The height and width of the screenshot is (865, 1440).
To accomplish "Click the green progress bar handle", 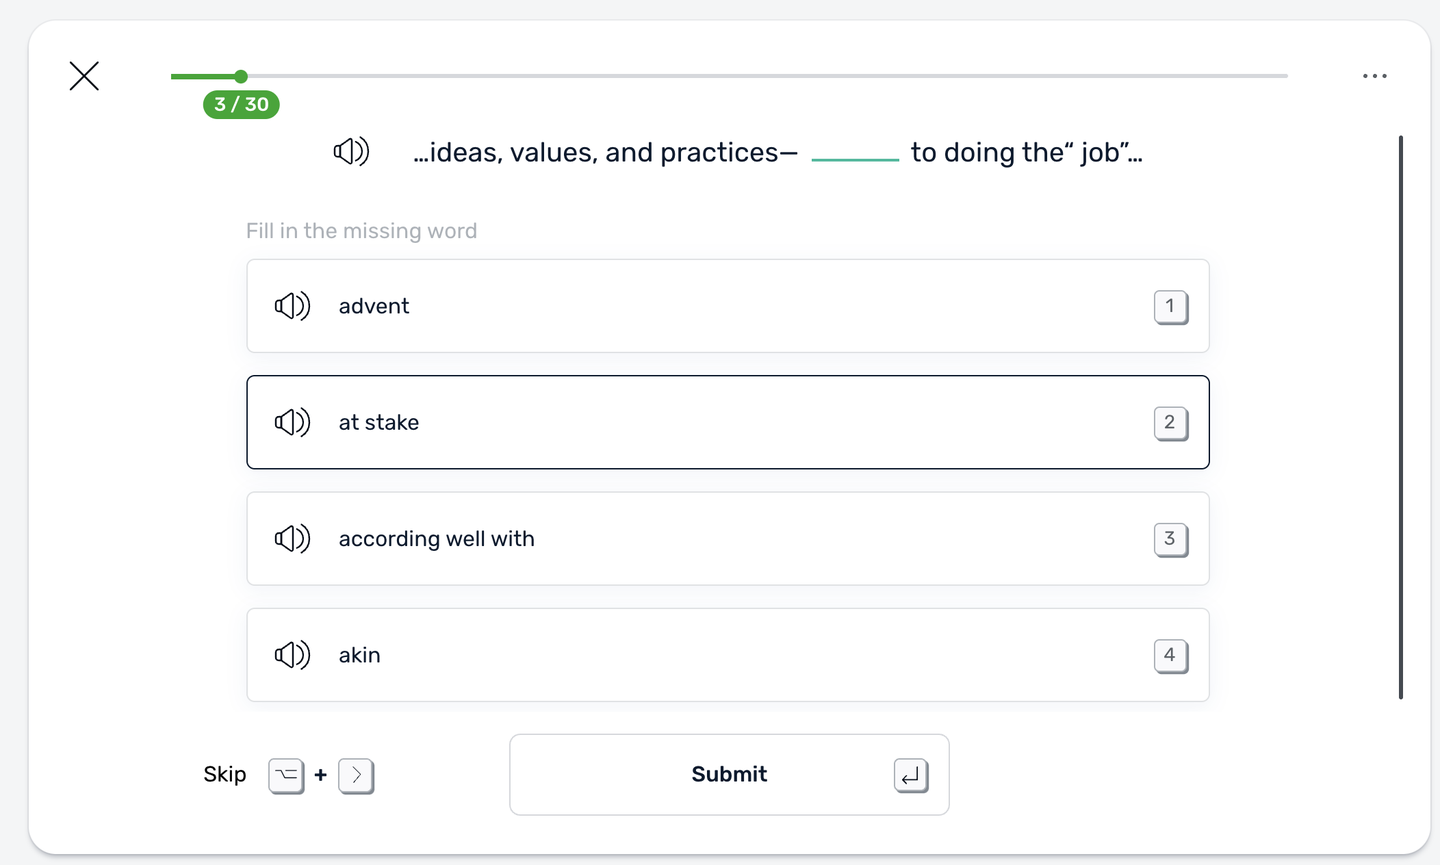I will [241, 76].
